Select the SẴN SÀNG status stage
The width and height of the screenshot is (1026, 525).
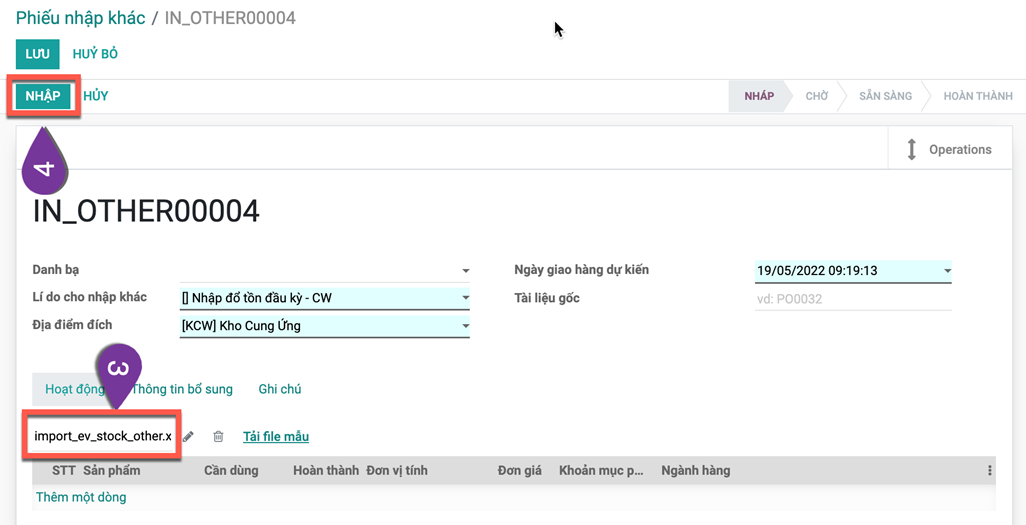[885, 96]
